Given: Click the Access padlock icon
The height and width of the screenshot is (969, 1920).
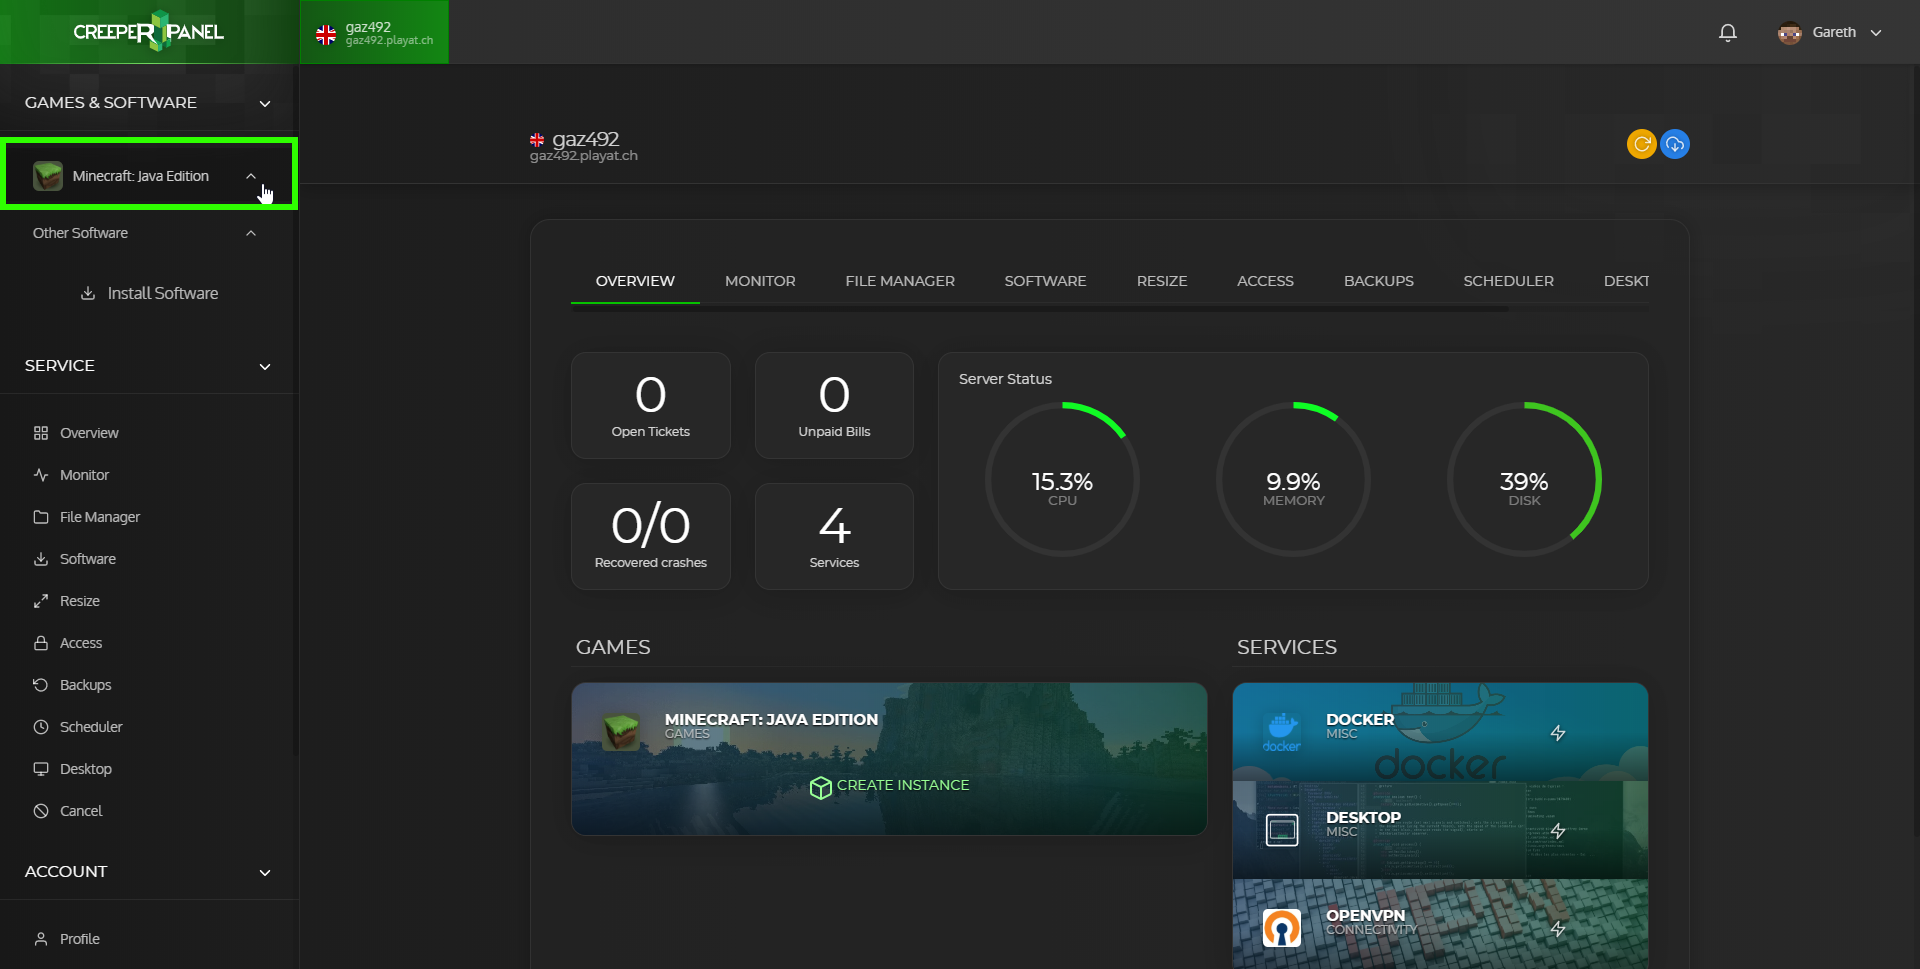Looking at the screenshot, I should point(41,643).
